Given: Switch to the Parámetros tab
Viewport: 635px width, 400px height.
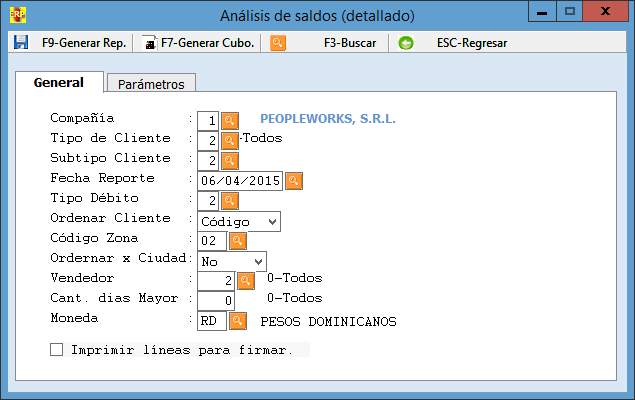Looking at the screenshot, I should coord(151,84).
